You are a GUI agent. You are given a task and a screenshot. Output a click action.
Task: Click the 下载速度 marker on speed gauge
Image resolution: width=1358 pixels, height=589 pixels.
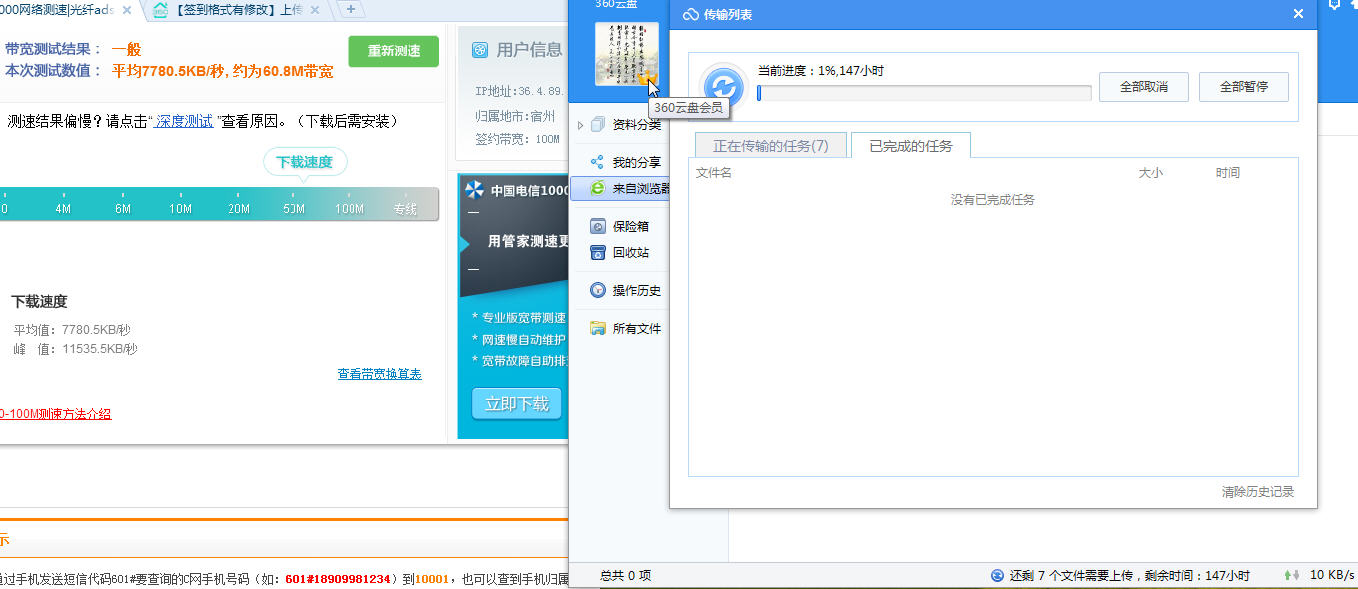305,162
